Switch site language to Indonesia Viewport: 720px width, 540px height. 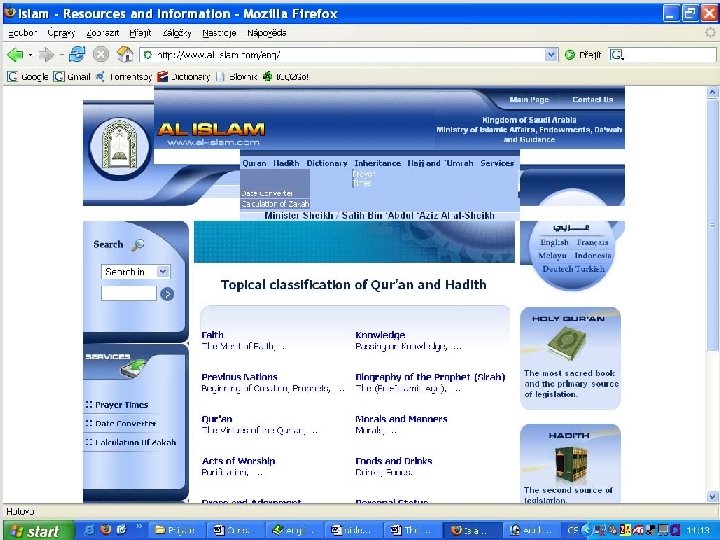(x=593, y=255)
